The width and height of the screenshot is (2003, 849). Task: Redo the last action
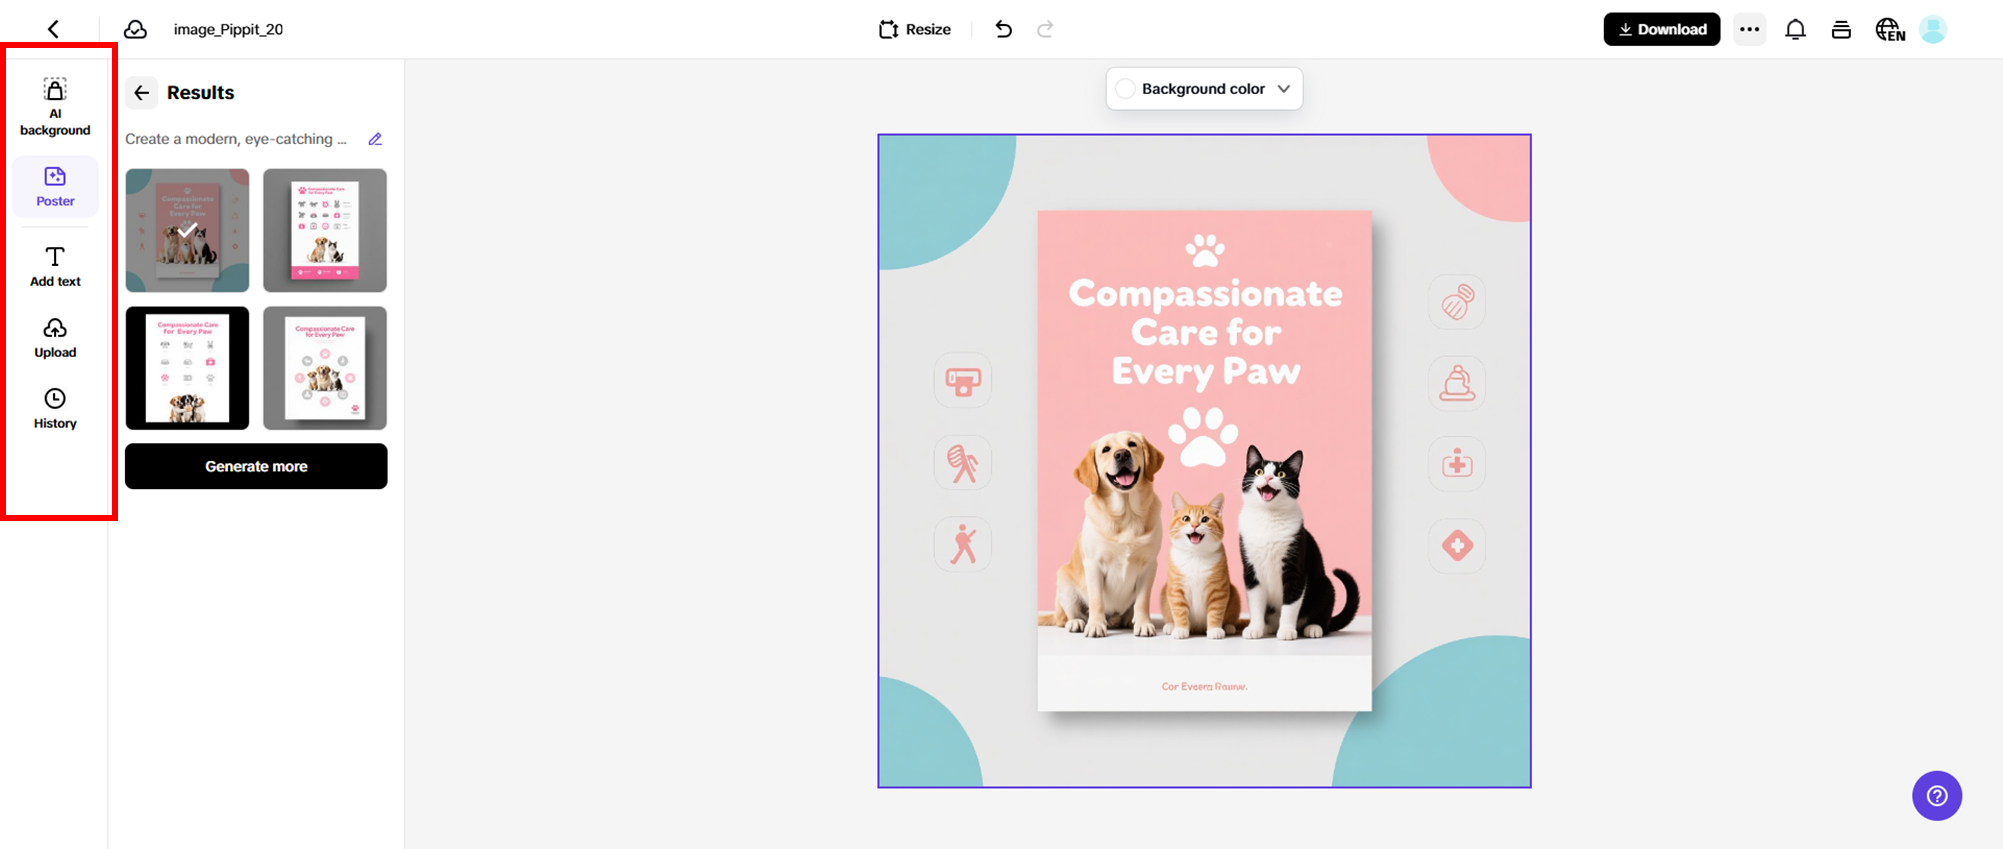(1045, 29)
